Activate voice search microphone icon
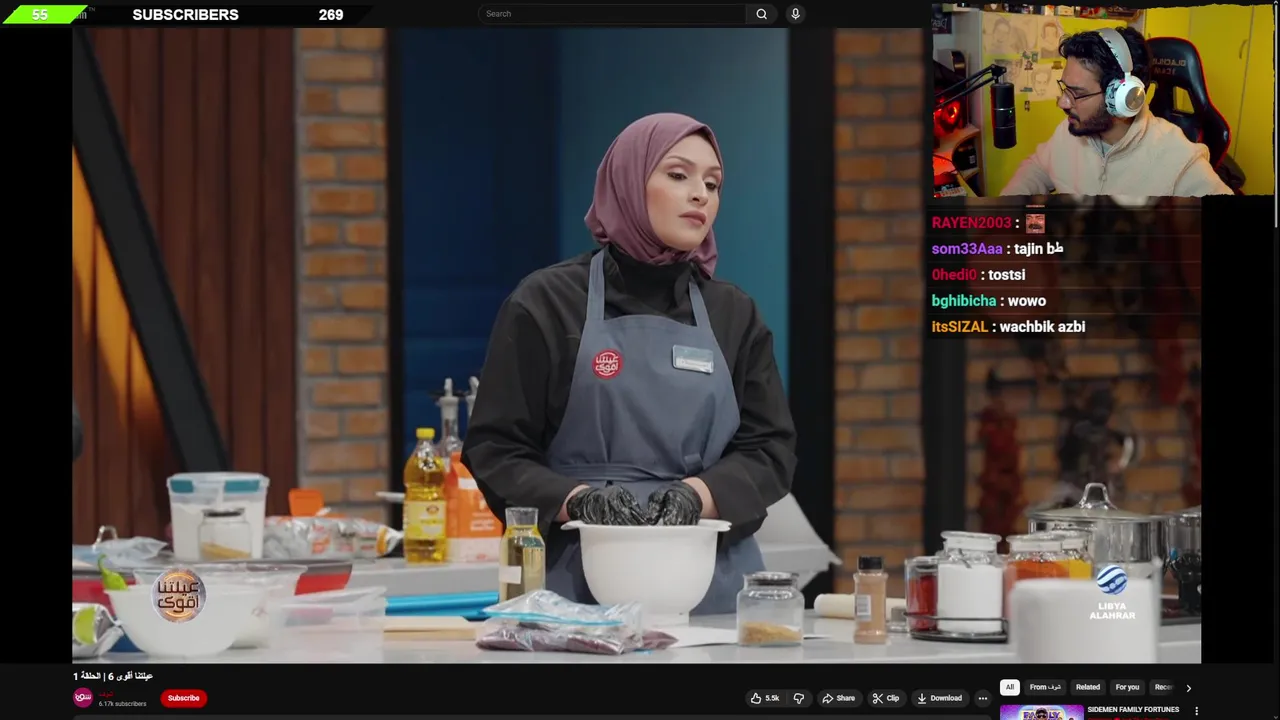The width and height of the screenshot is (1280, 720). click(x=795, y=14)
